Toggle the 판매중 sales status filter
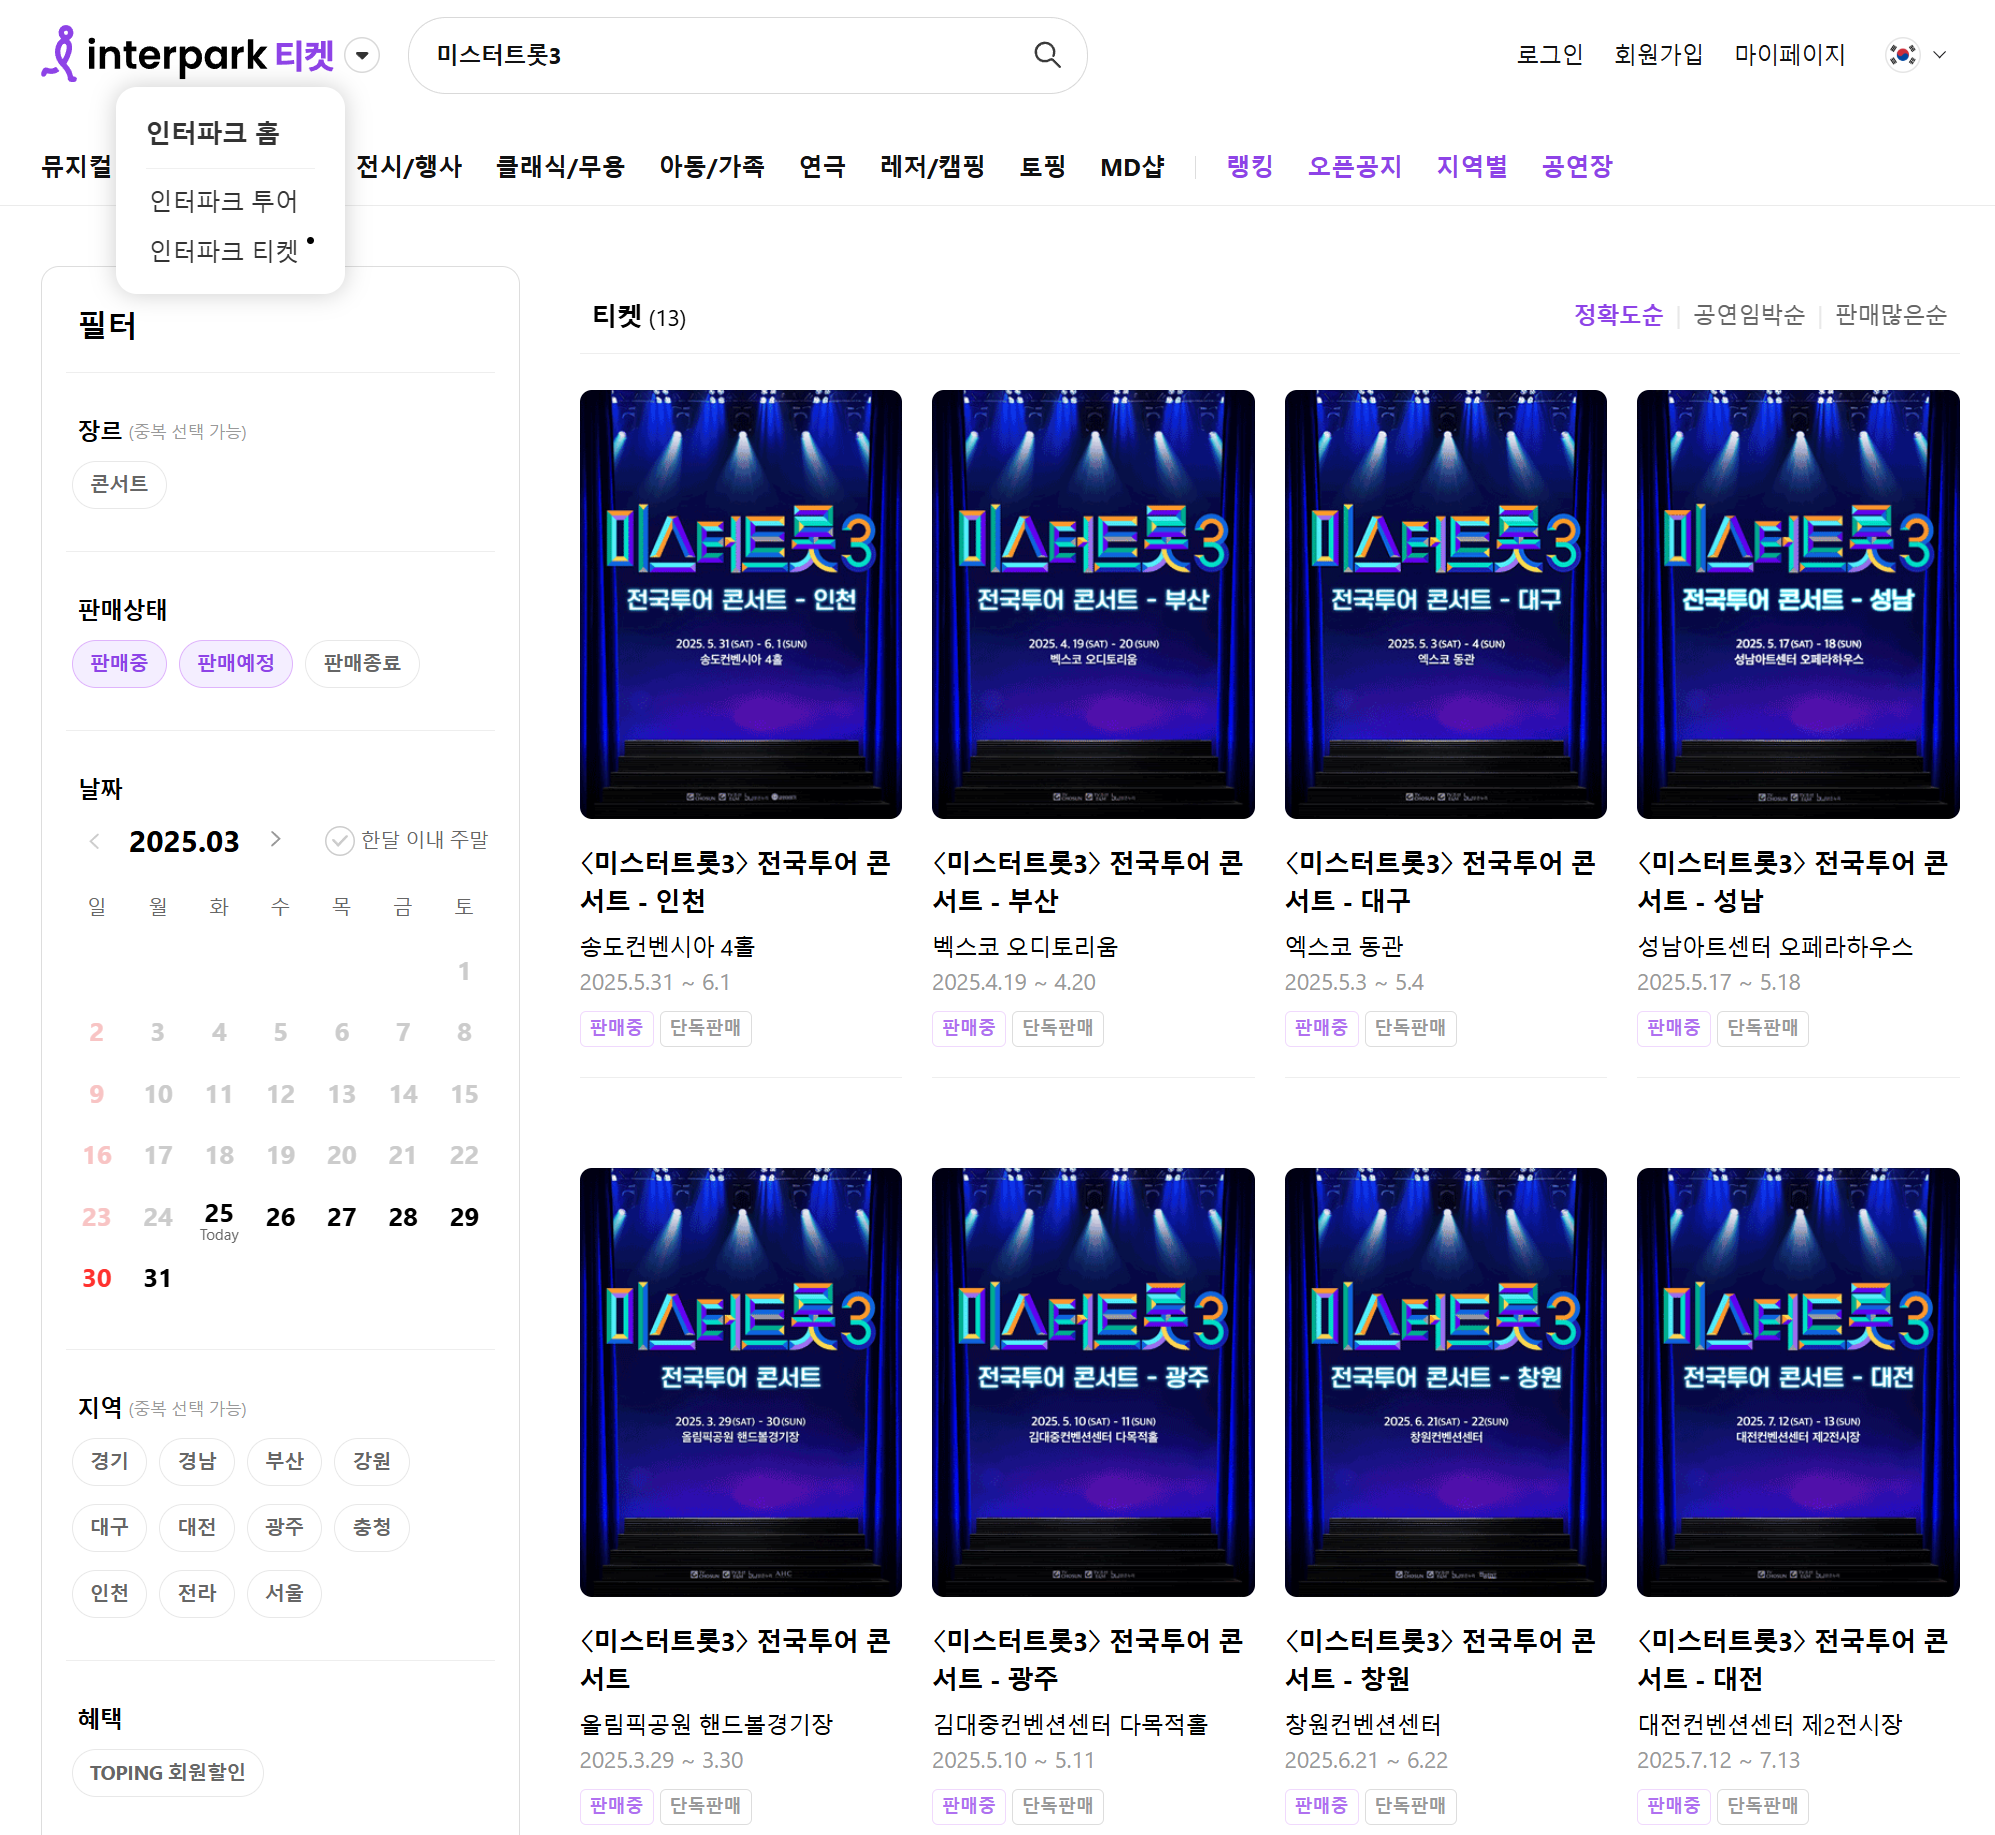 click(x=119, y=663)
